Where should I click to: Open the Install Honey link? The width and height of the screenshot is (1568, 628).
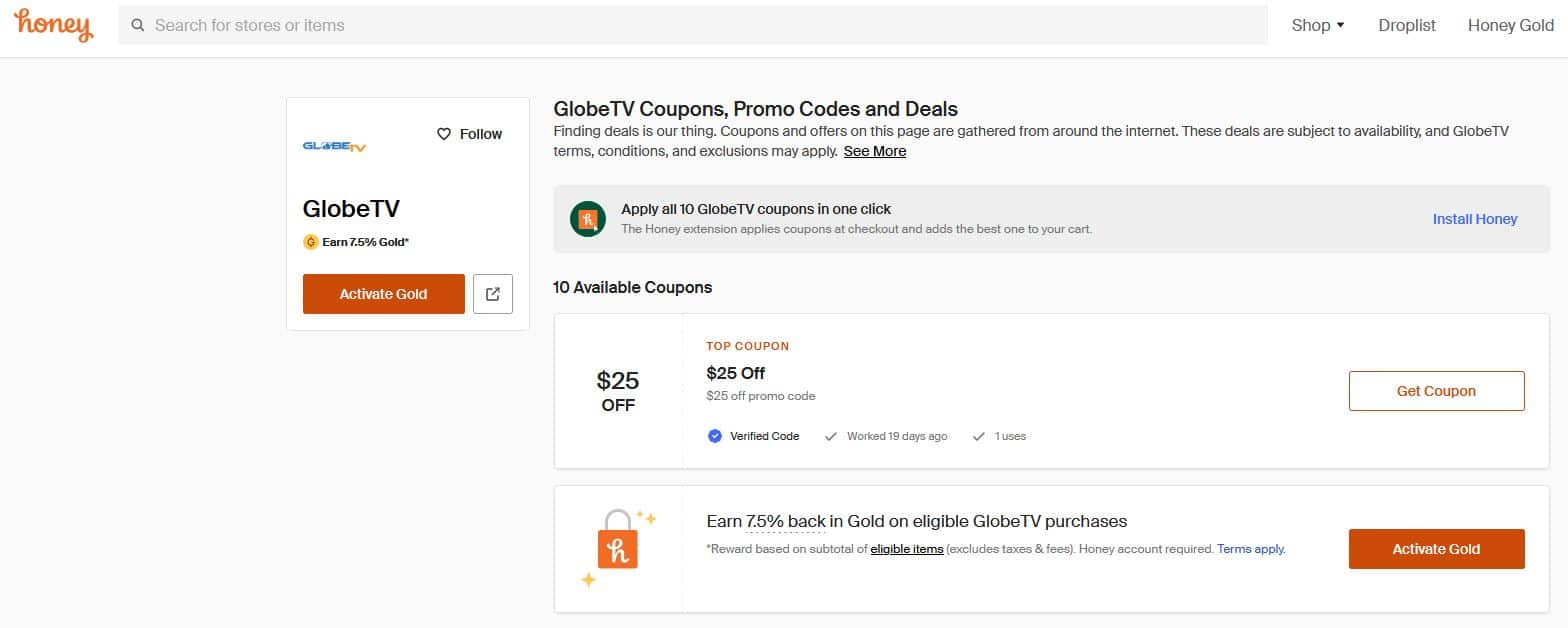click(1474, 218)
